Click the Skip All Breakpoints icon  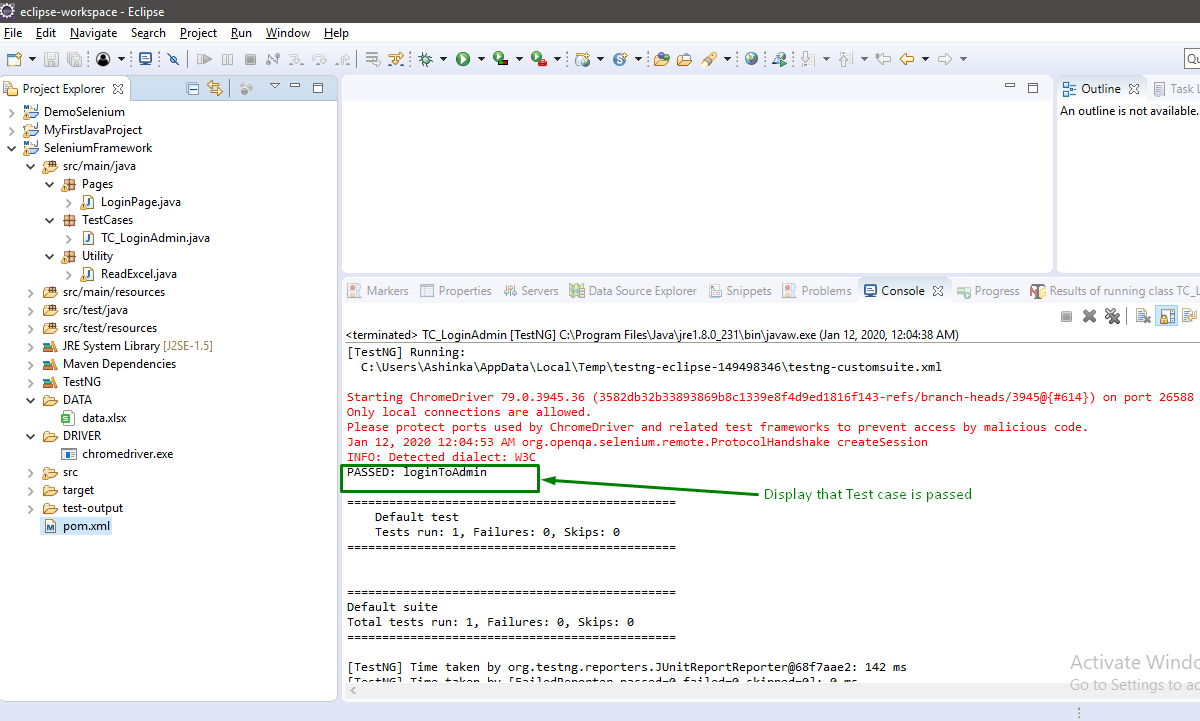pyautogui.click(x=173, y=59)
